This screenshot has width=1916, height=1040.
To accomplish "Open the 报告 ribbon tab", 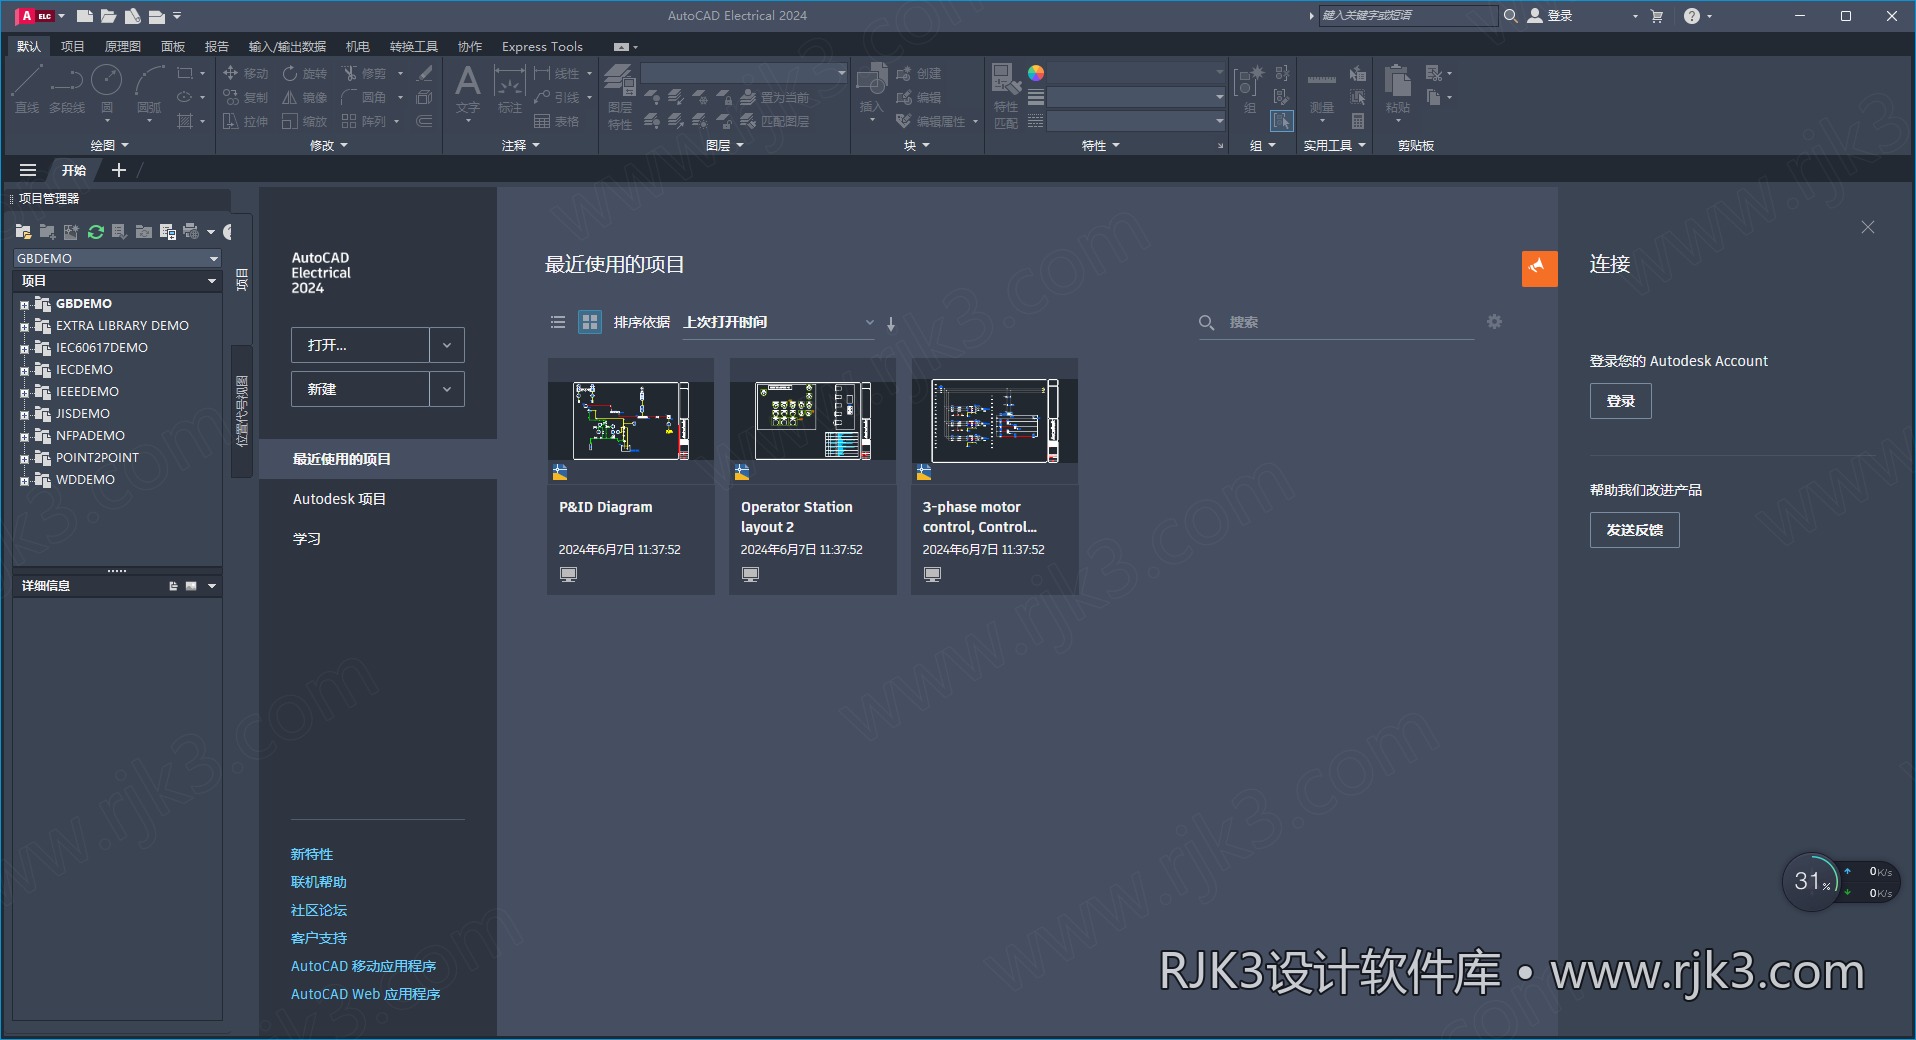I will coord(216,46).
